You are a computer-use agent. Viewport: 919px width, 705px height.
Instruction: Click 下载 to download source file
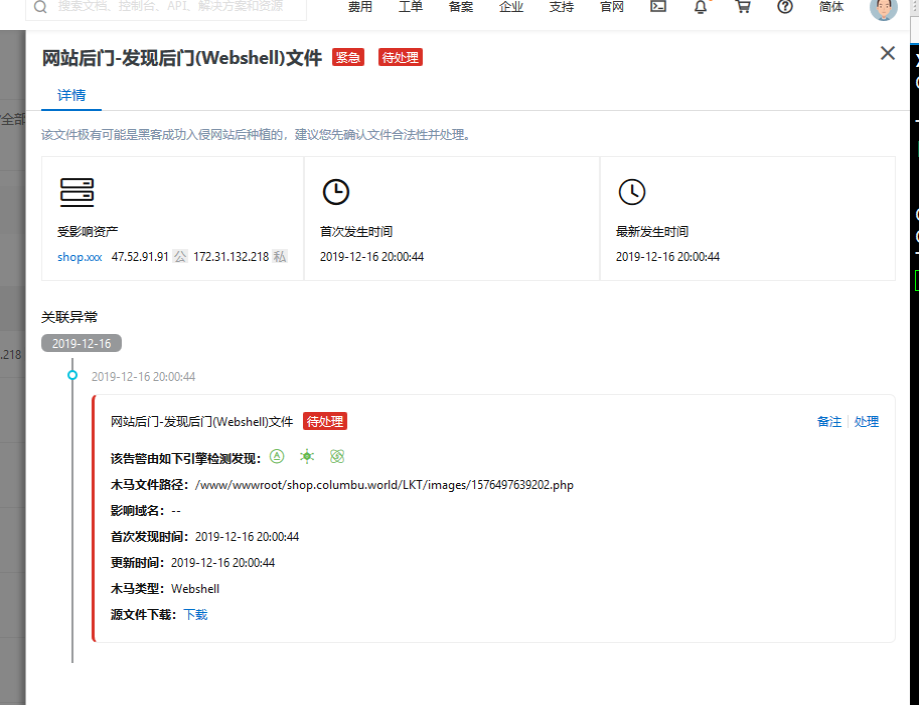(x=196, y=615)
